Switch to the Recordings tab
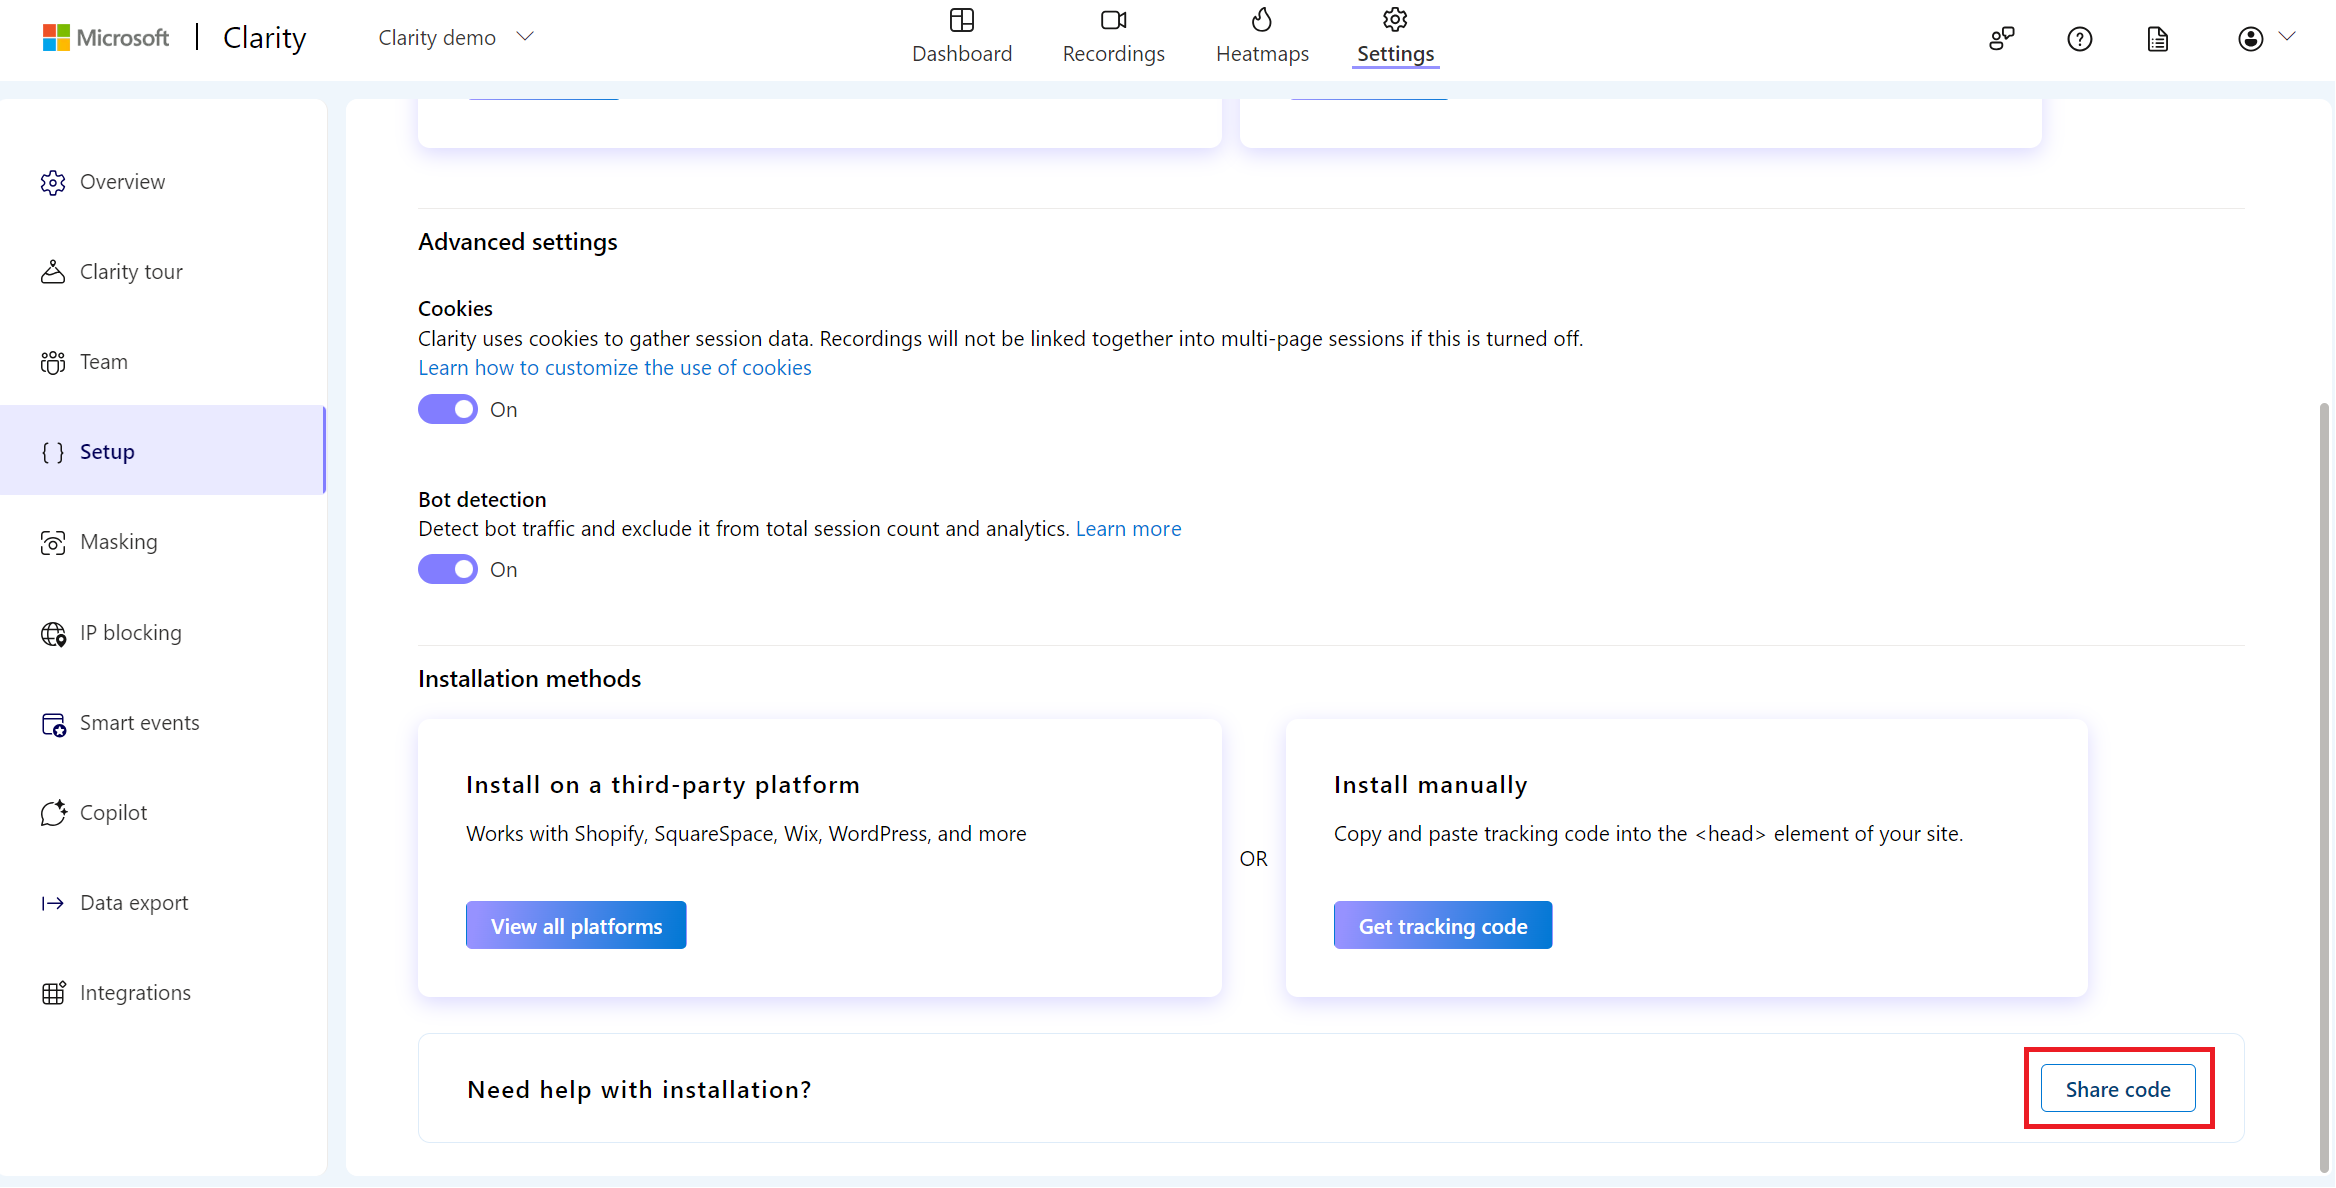 (1113, 36)
